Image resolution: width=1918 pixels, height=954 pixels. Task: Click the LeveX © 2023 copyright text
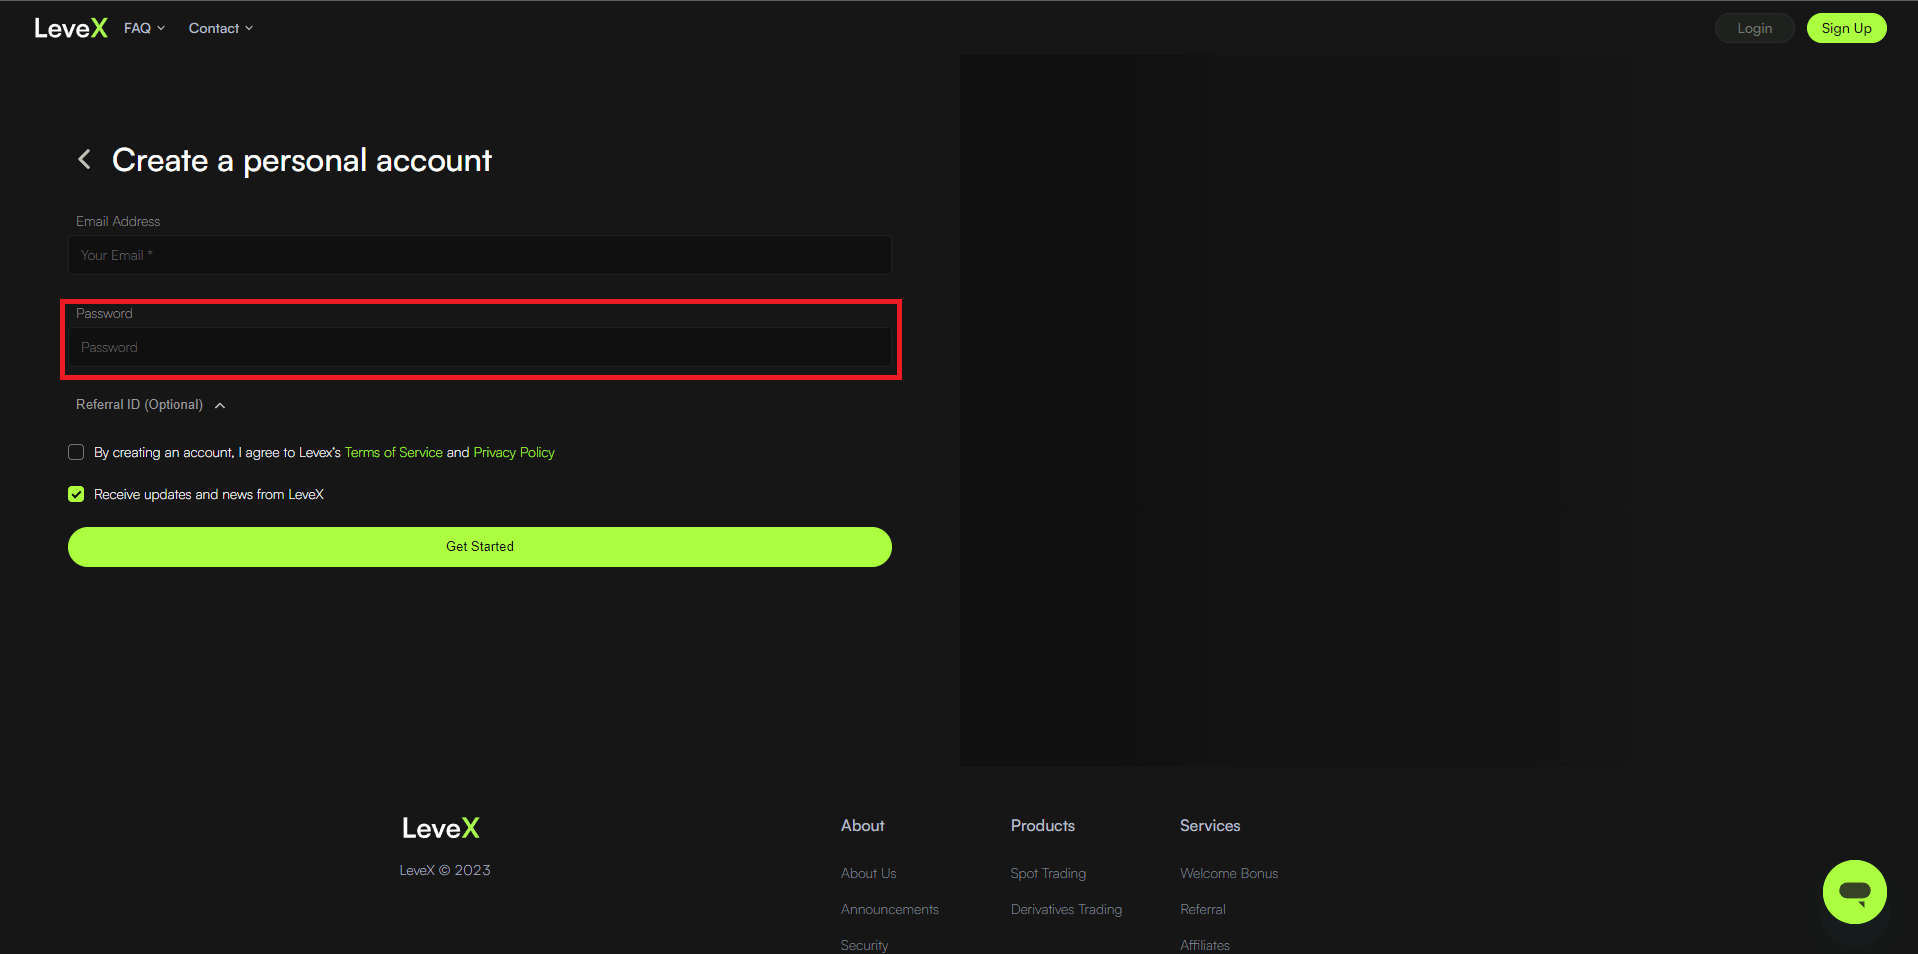coord(445,870)
